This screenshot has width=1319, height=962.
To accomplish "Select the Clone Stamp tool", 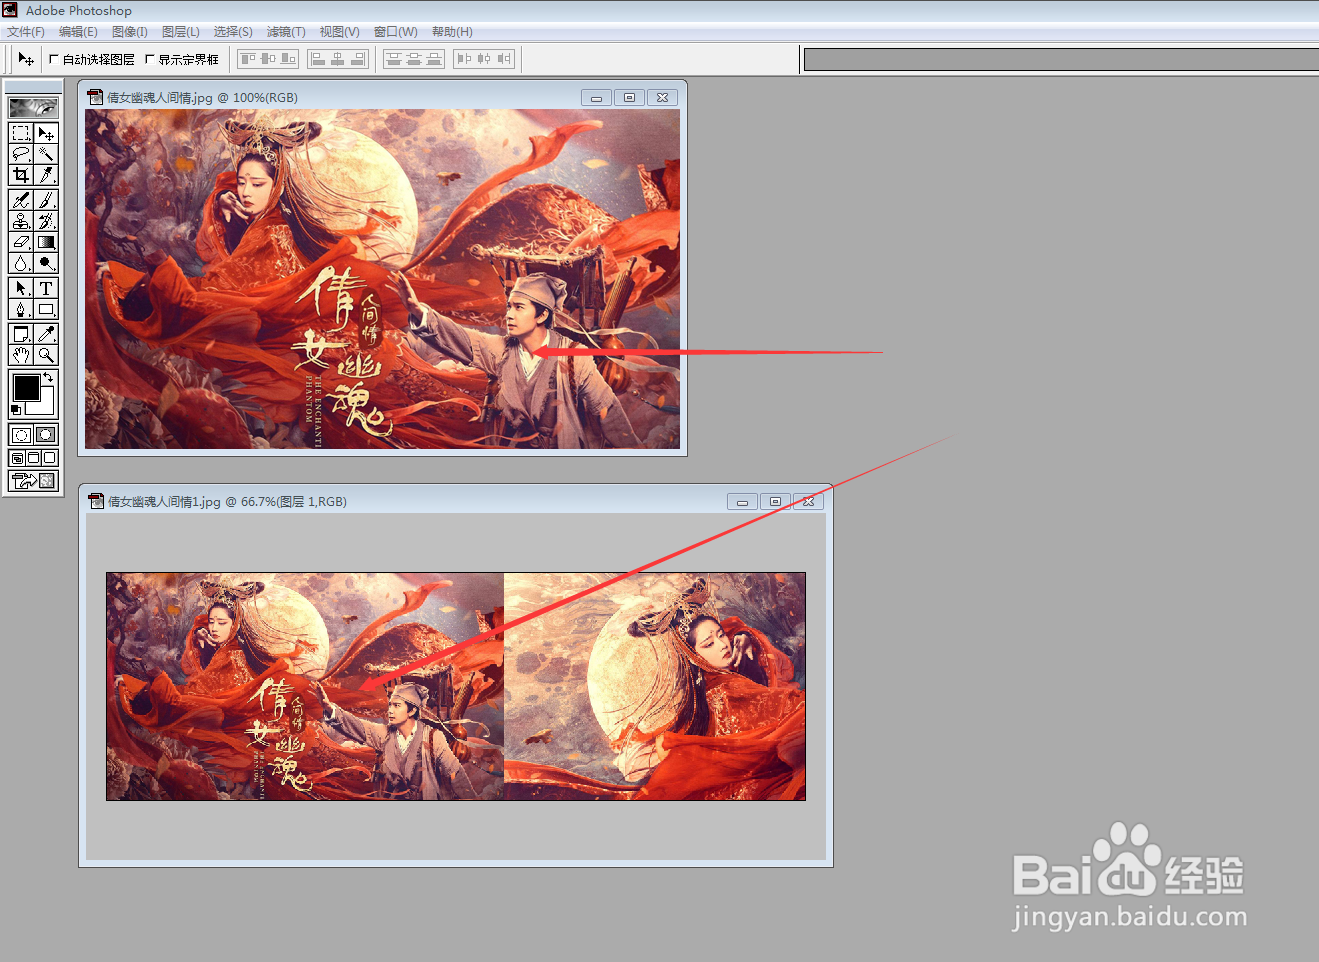I will click(21, 221).
